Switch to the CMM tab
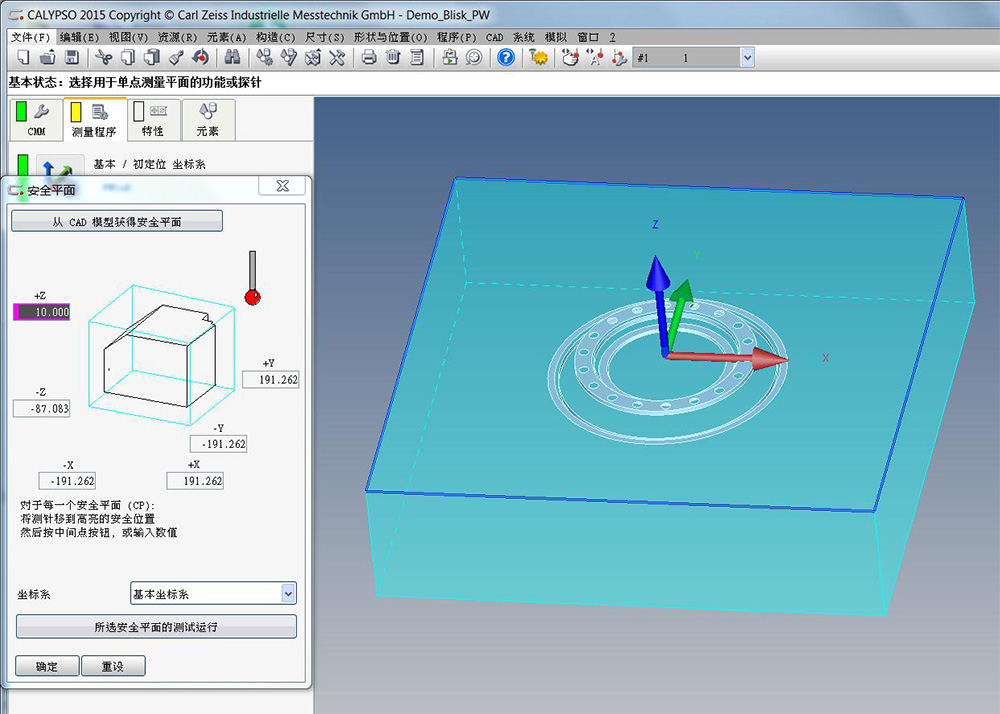The height and width of the screenshot is (714, 1000). 36,119
